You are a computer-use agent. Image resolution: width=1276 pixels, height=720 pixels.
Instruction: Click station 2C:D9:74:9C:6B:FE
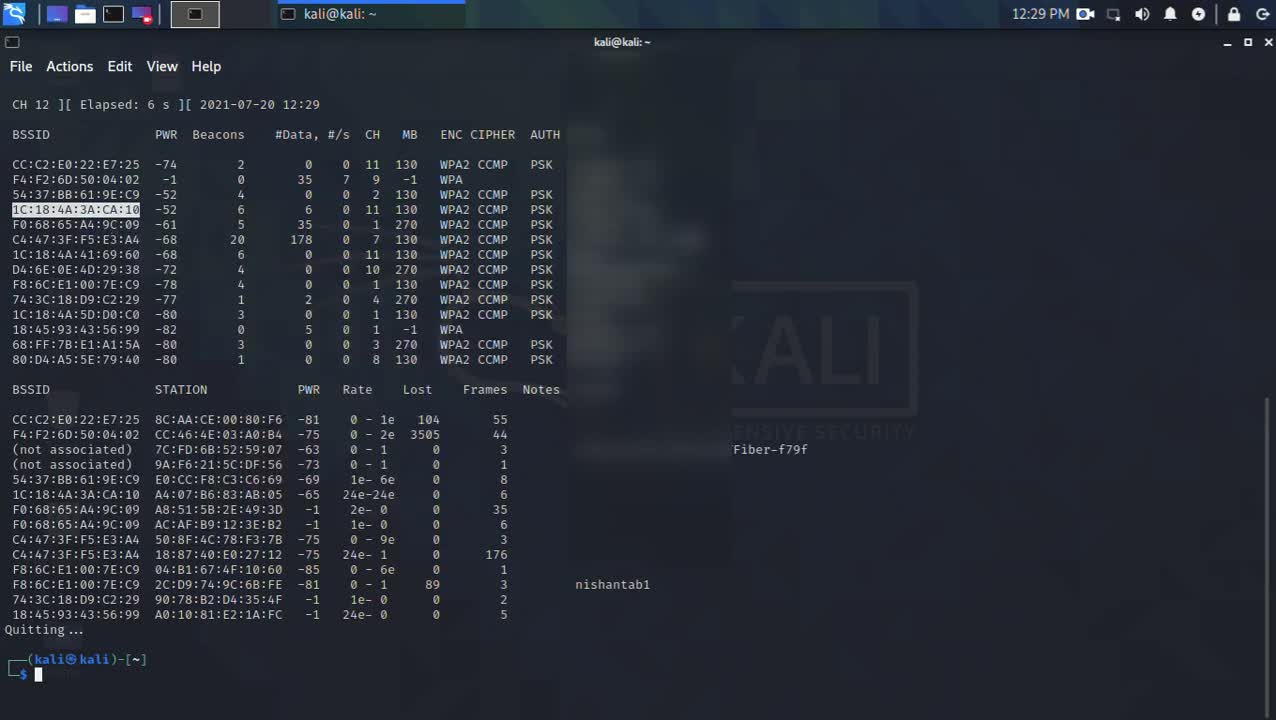pos(219,585)
